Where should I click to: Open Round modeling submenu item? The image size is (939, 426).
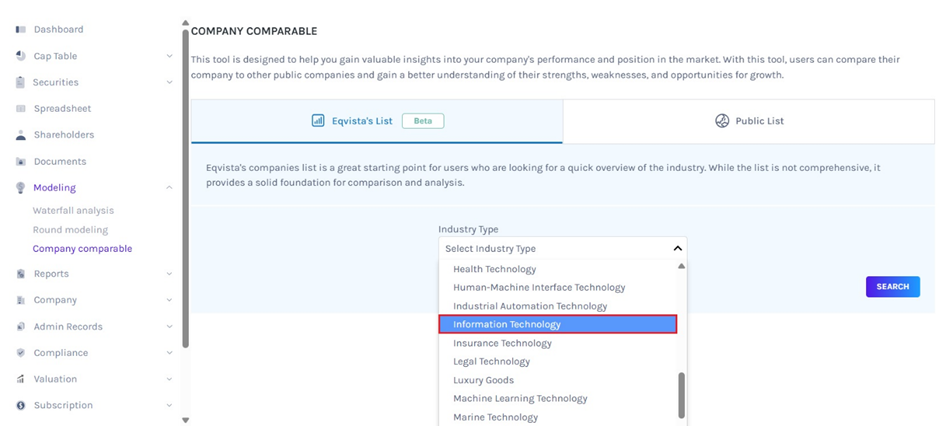(70, 229)
